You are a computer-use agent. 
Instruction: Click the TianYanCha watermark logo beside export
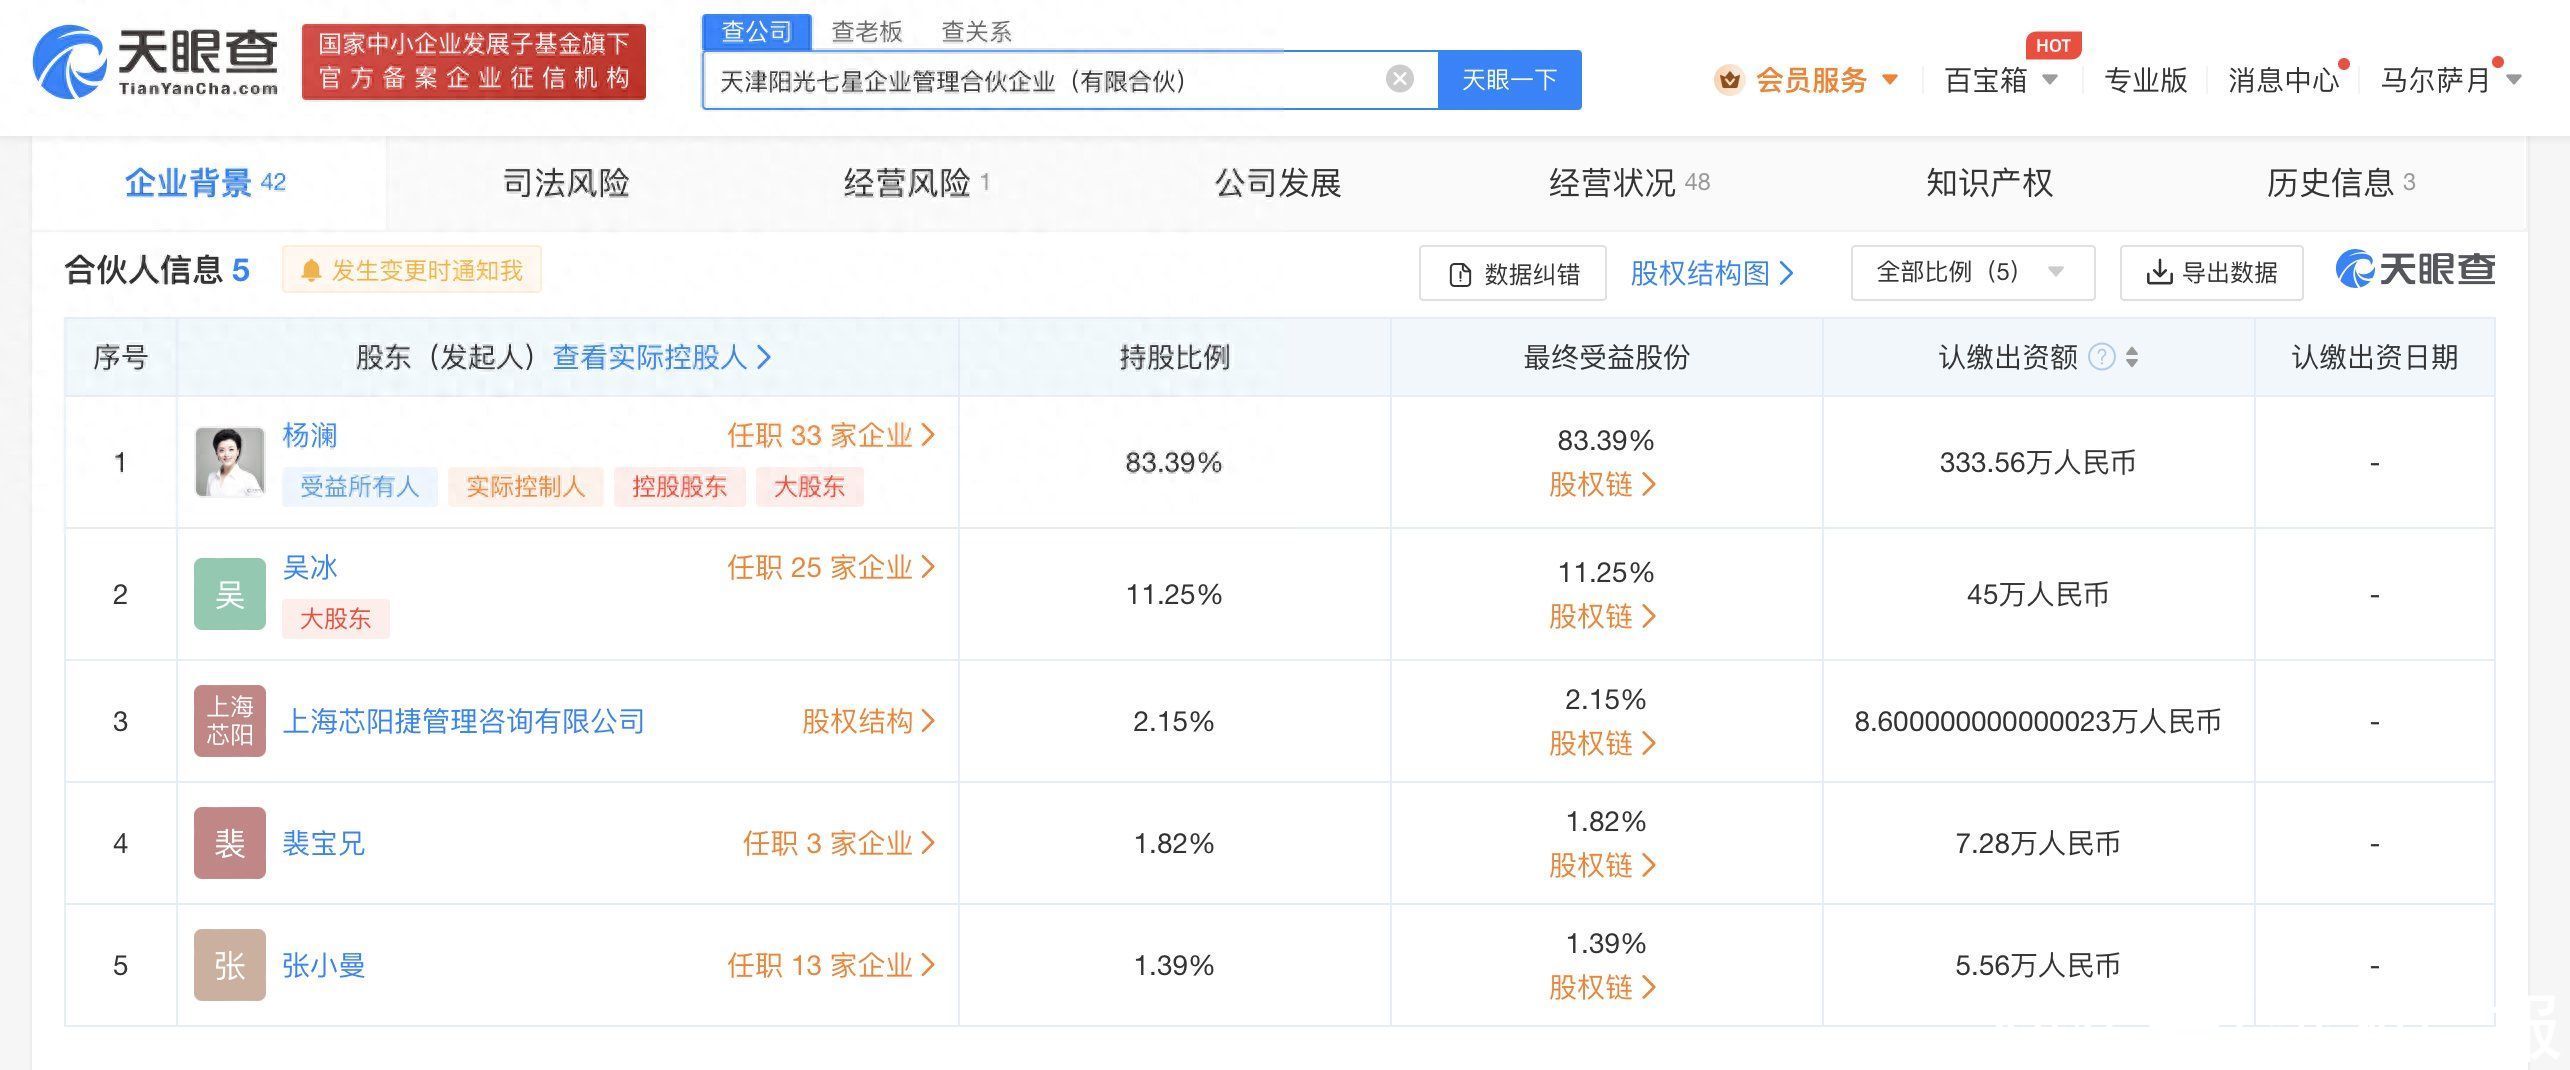click(x=2415, y=269)
